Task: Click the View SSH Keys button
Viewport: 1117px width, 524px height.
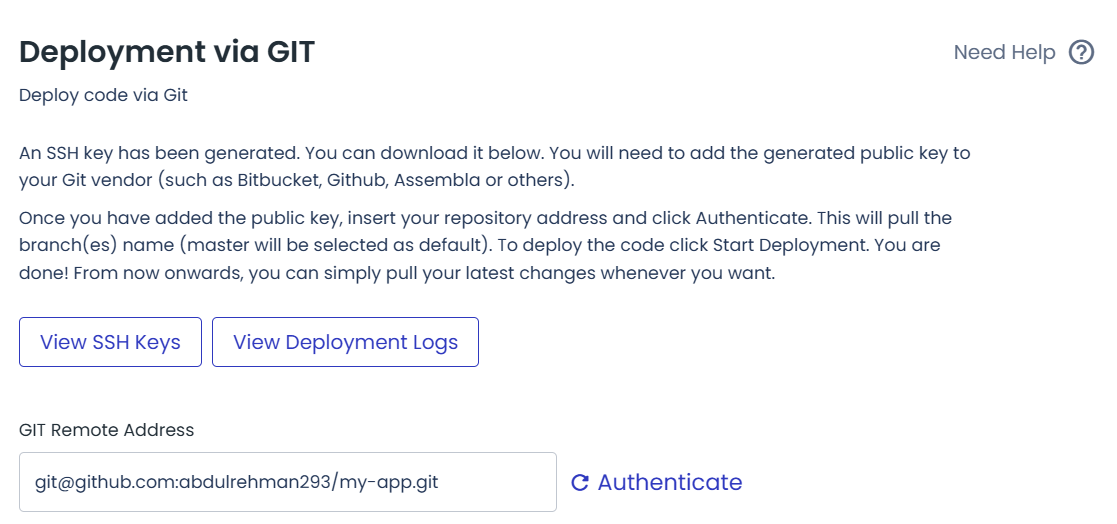Action: tap(110, 342)
